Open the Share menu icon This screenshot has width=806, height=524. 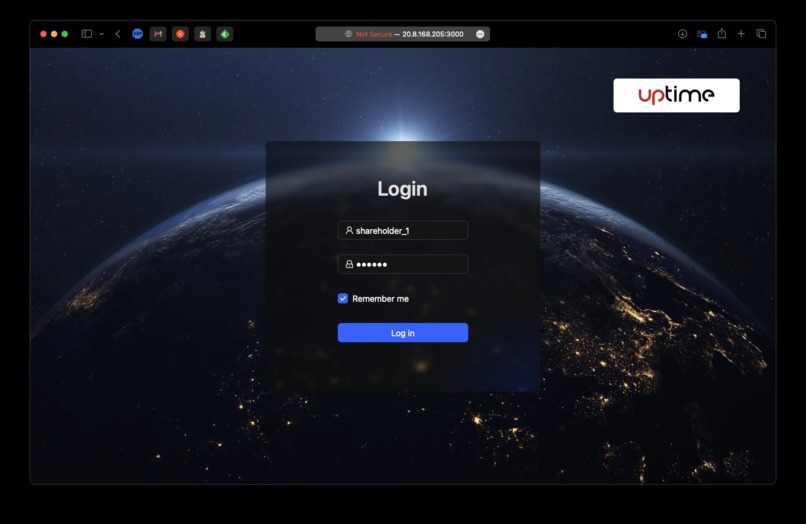click(722, 33)
